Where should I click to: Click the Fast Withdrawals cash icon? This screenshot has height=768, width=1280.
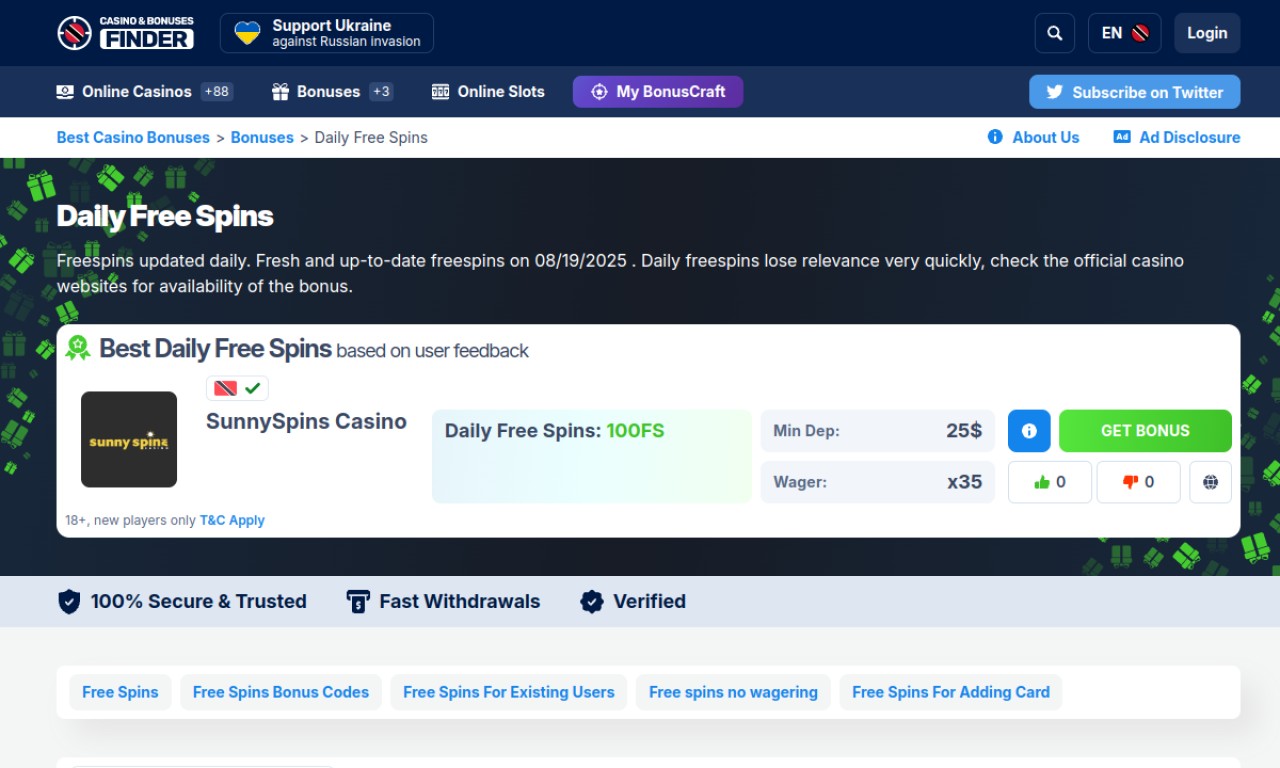click(358, 601)
